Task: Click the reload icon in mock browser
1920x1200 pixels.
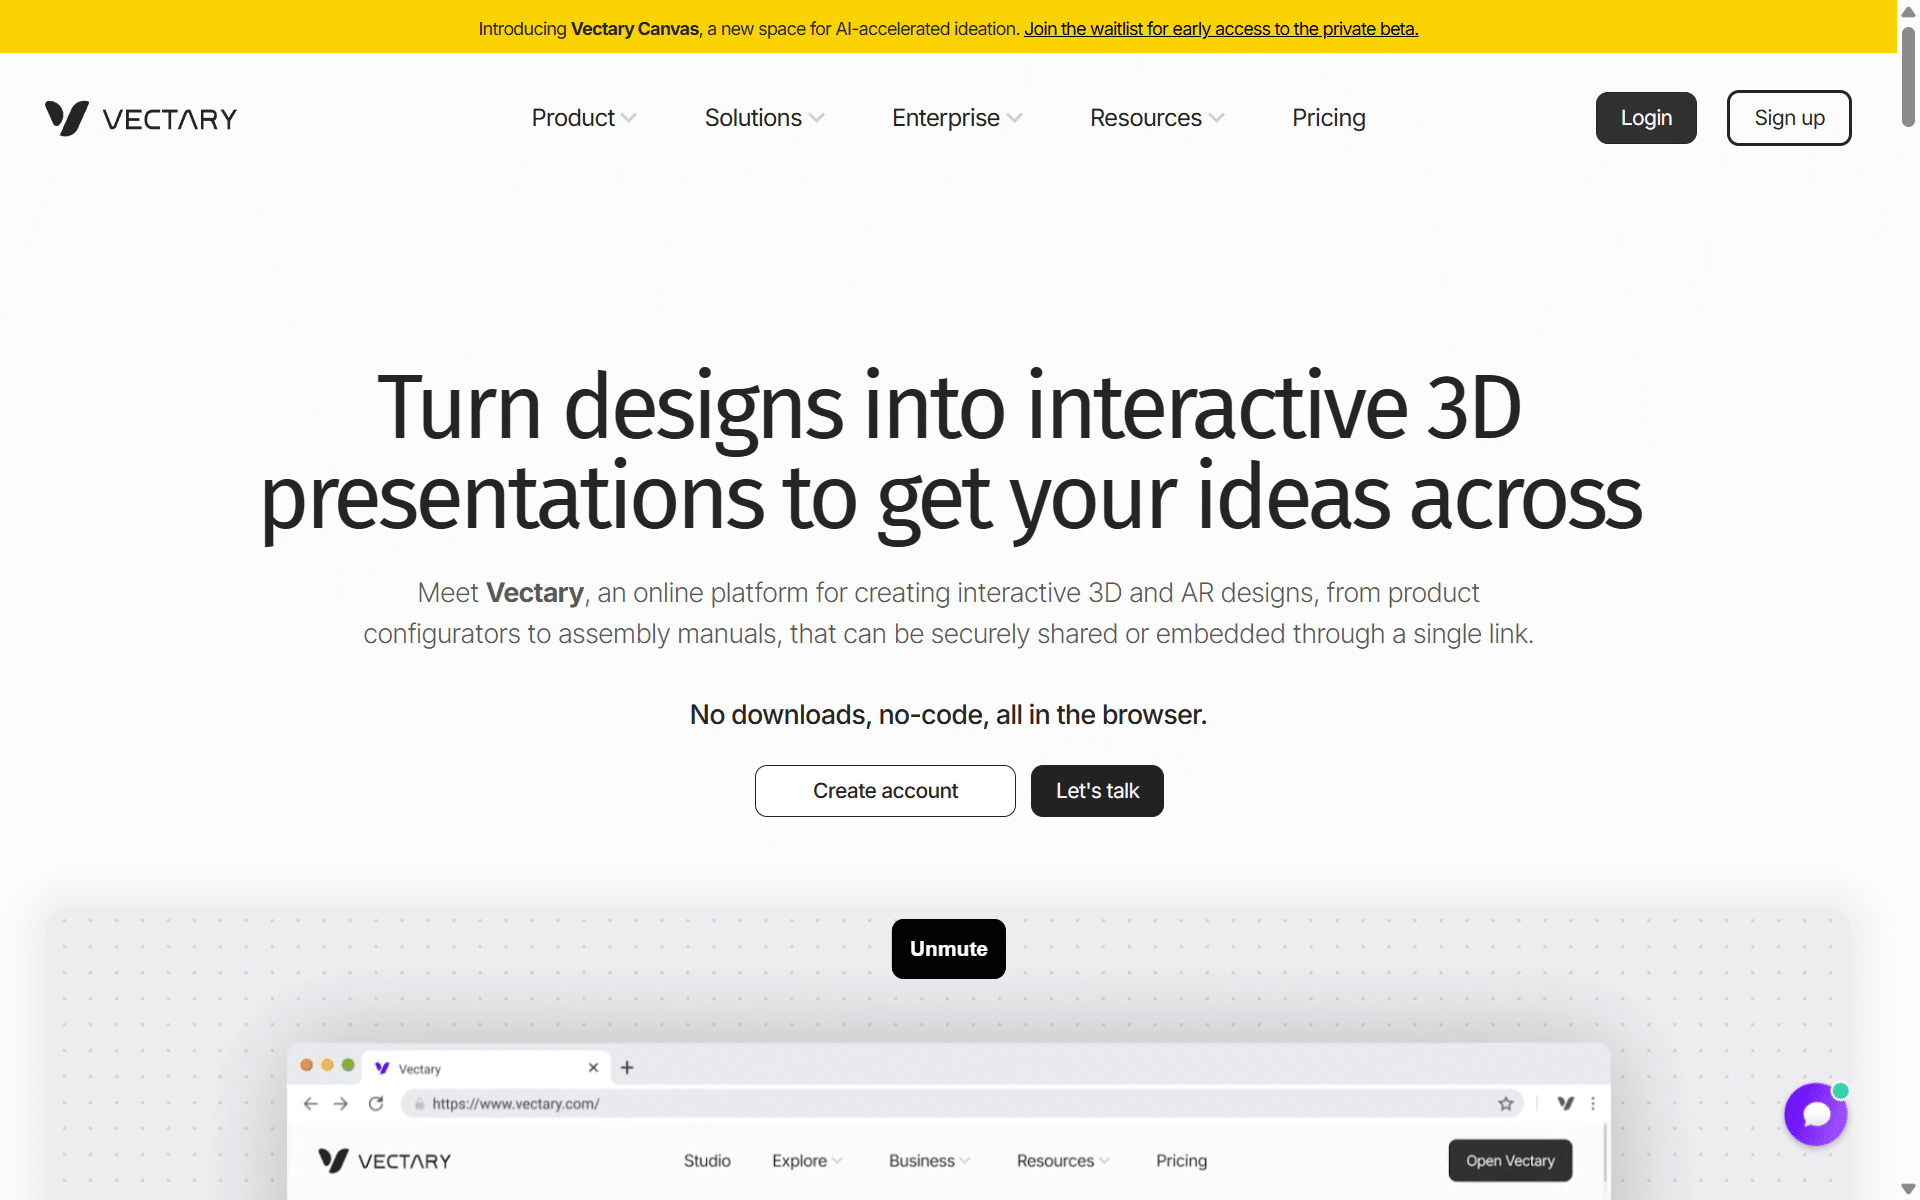Action: [x=376, y=1104]
